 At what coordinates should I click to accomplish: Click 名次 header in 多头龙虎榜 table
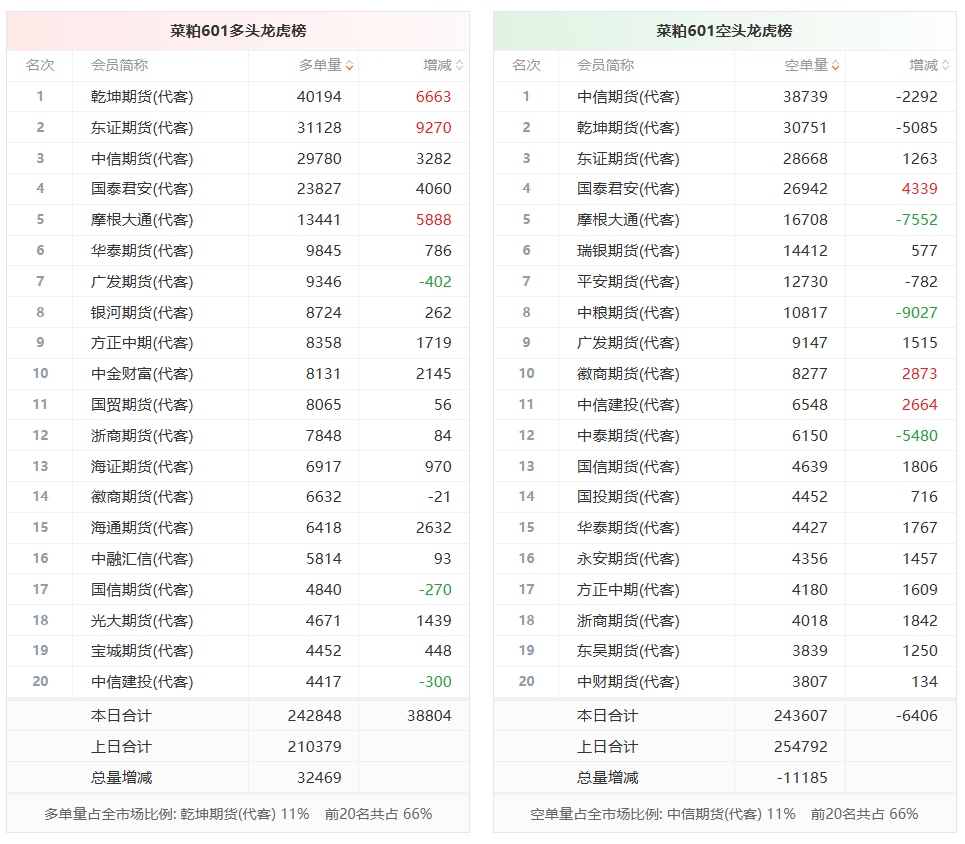tap(40, 65)
